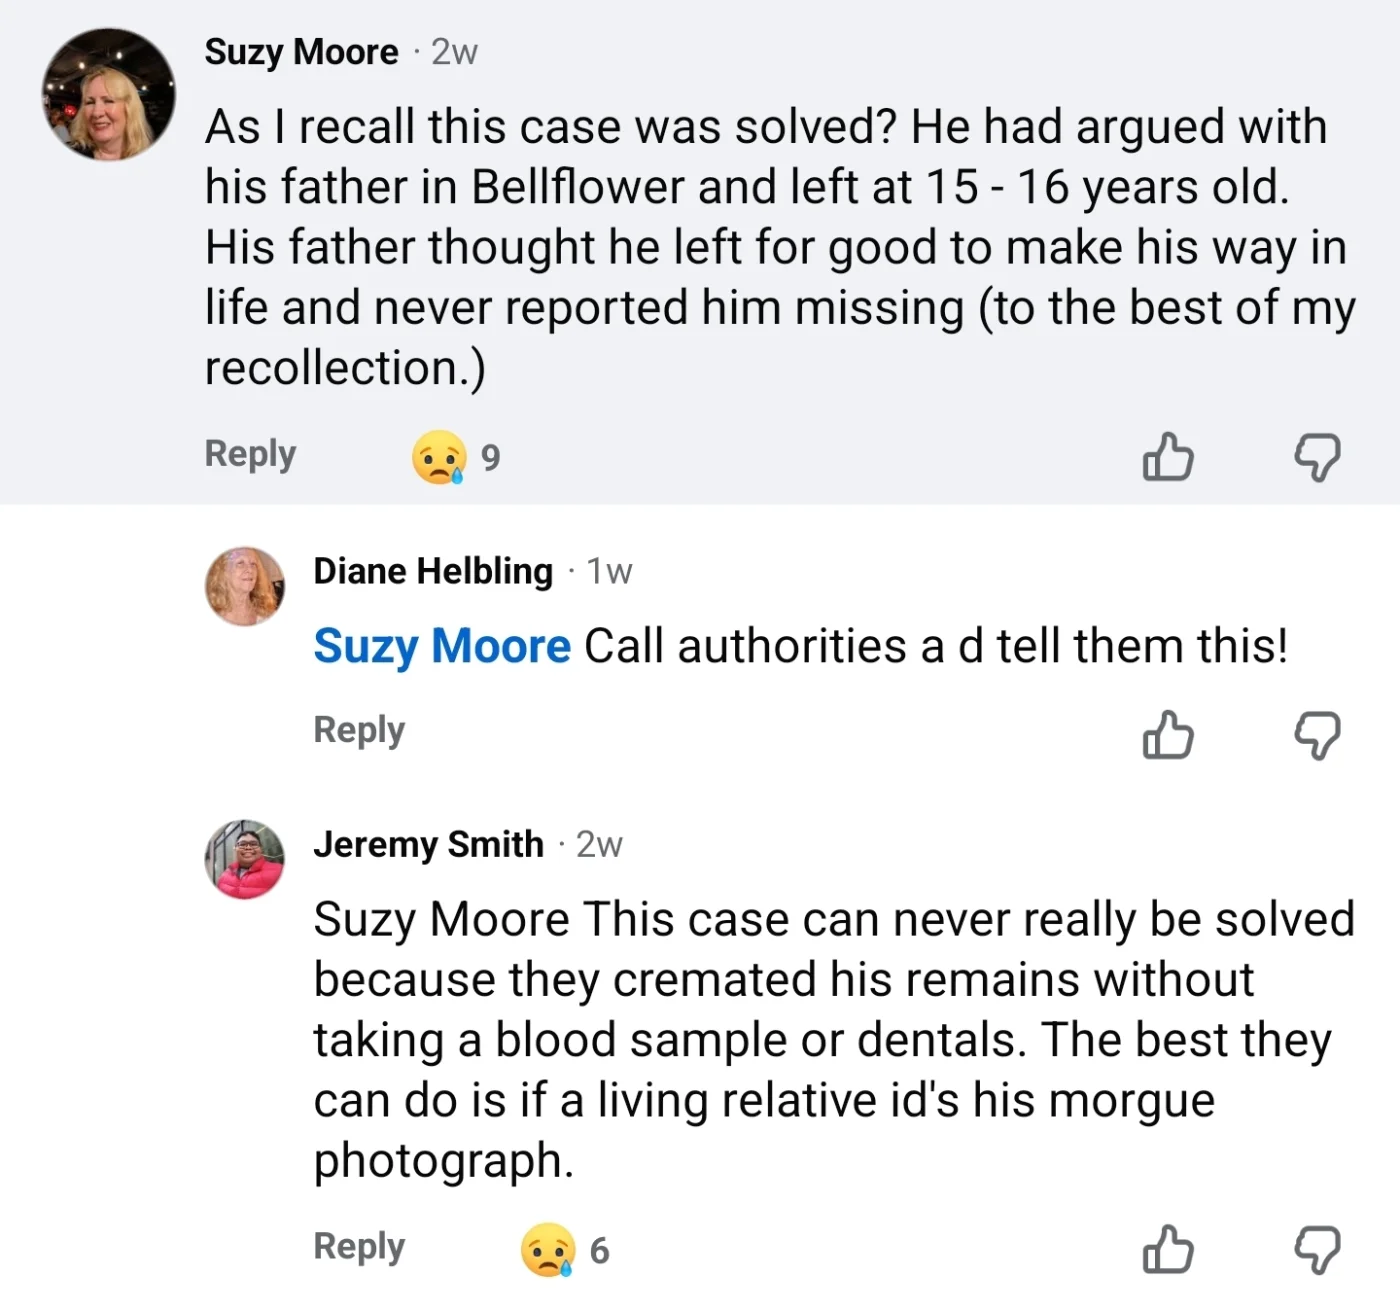Open the blue Suzy Moore mention link
1400x1311 pixels.
442,646
